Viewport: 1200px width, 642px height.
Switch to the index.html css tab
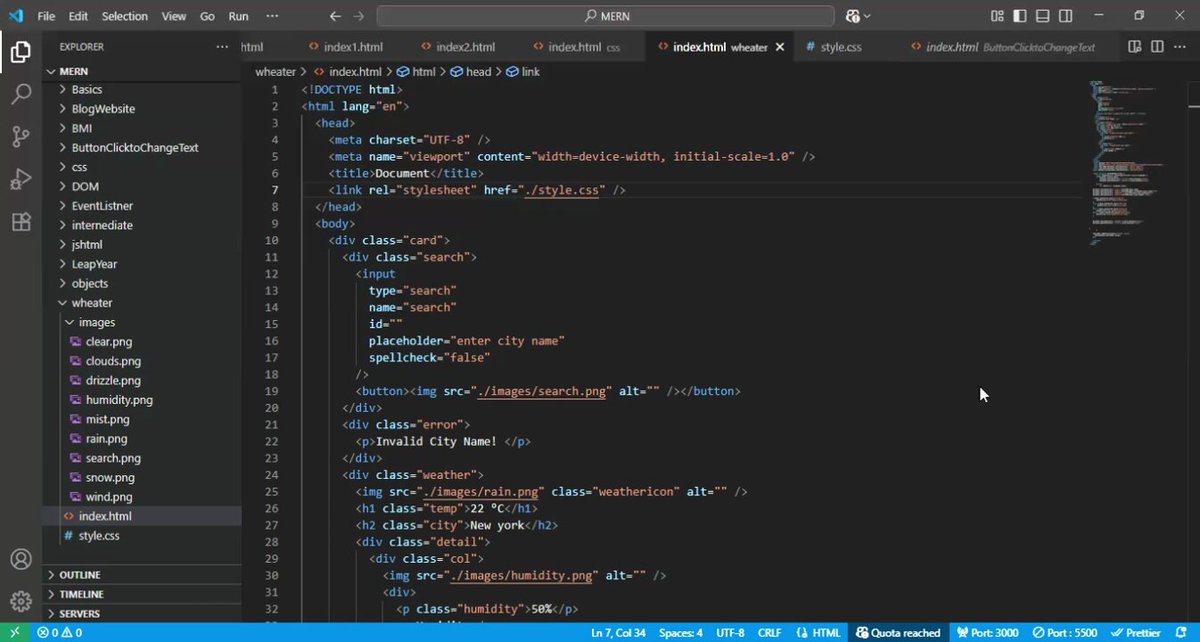tap(575, 47)
